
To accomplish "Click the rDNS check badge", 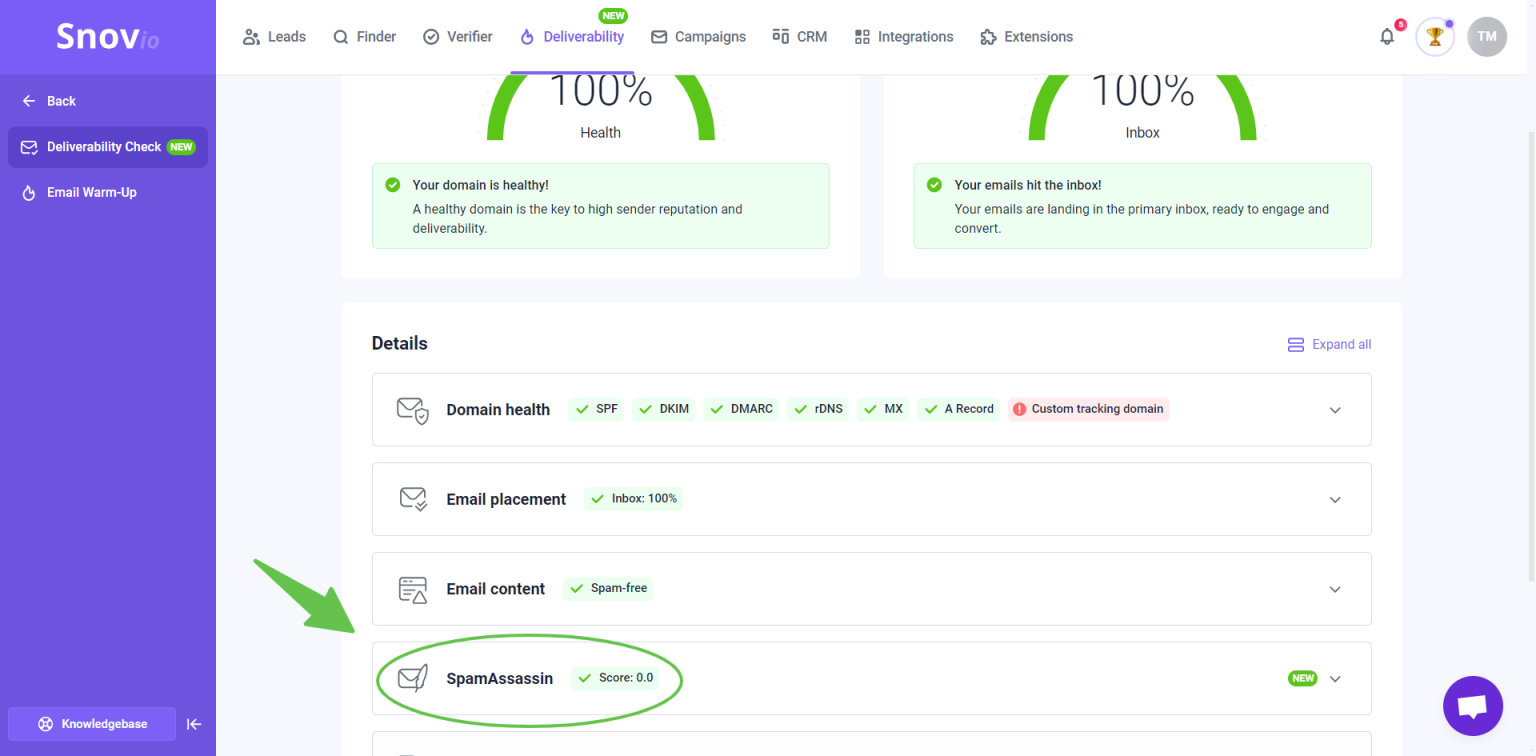I will click(x=818, y=409).
